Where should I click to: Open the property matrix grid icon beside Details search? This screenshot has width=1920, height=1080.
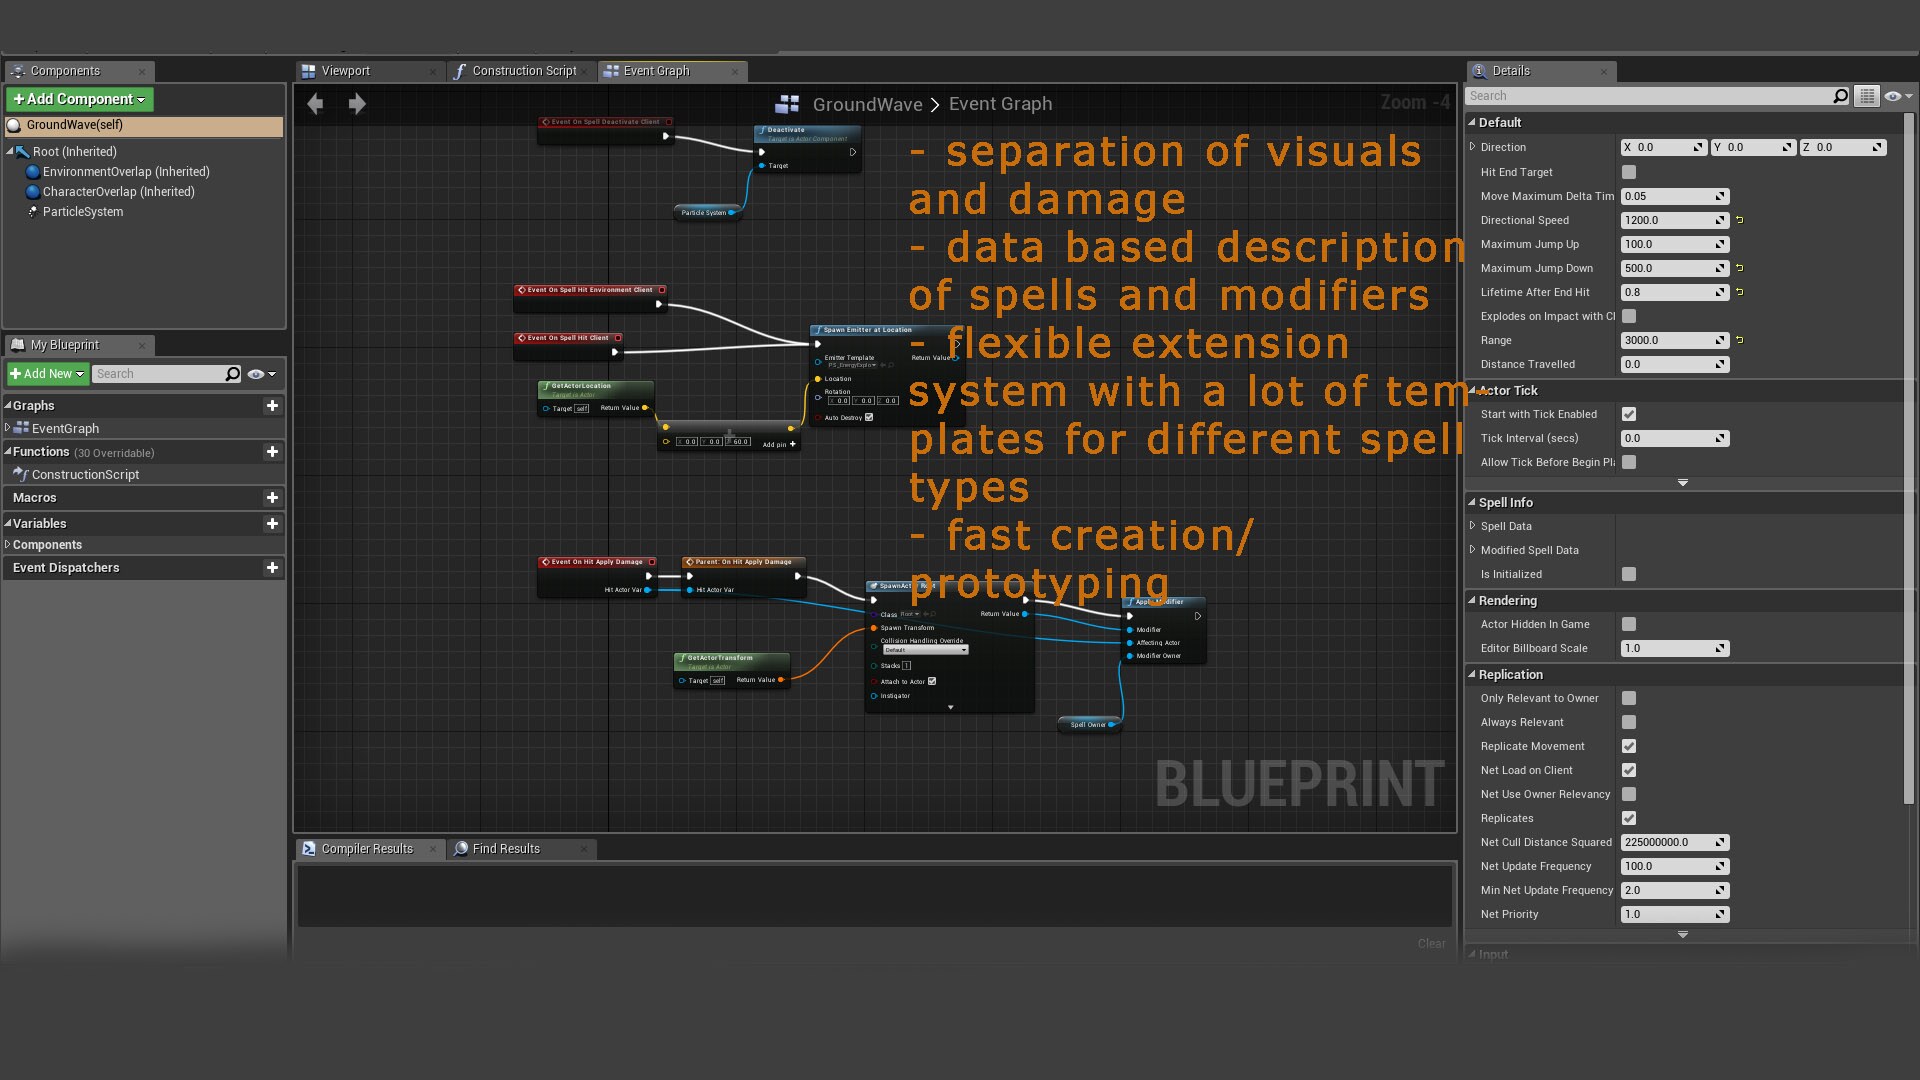tap(1868, 96)
